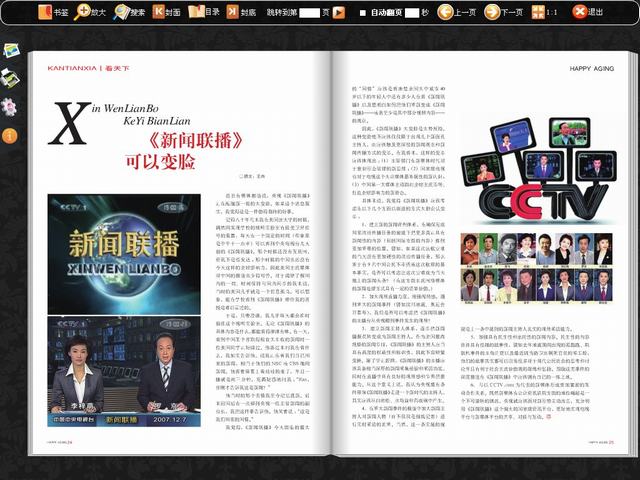Image resolution: width=640 pixels, height=480 pixels.
Task: Click the printer icon in the sidebar
Action: [10, 78]
